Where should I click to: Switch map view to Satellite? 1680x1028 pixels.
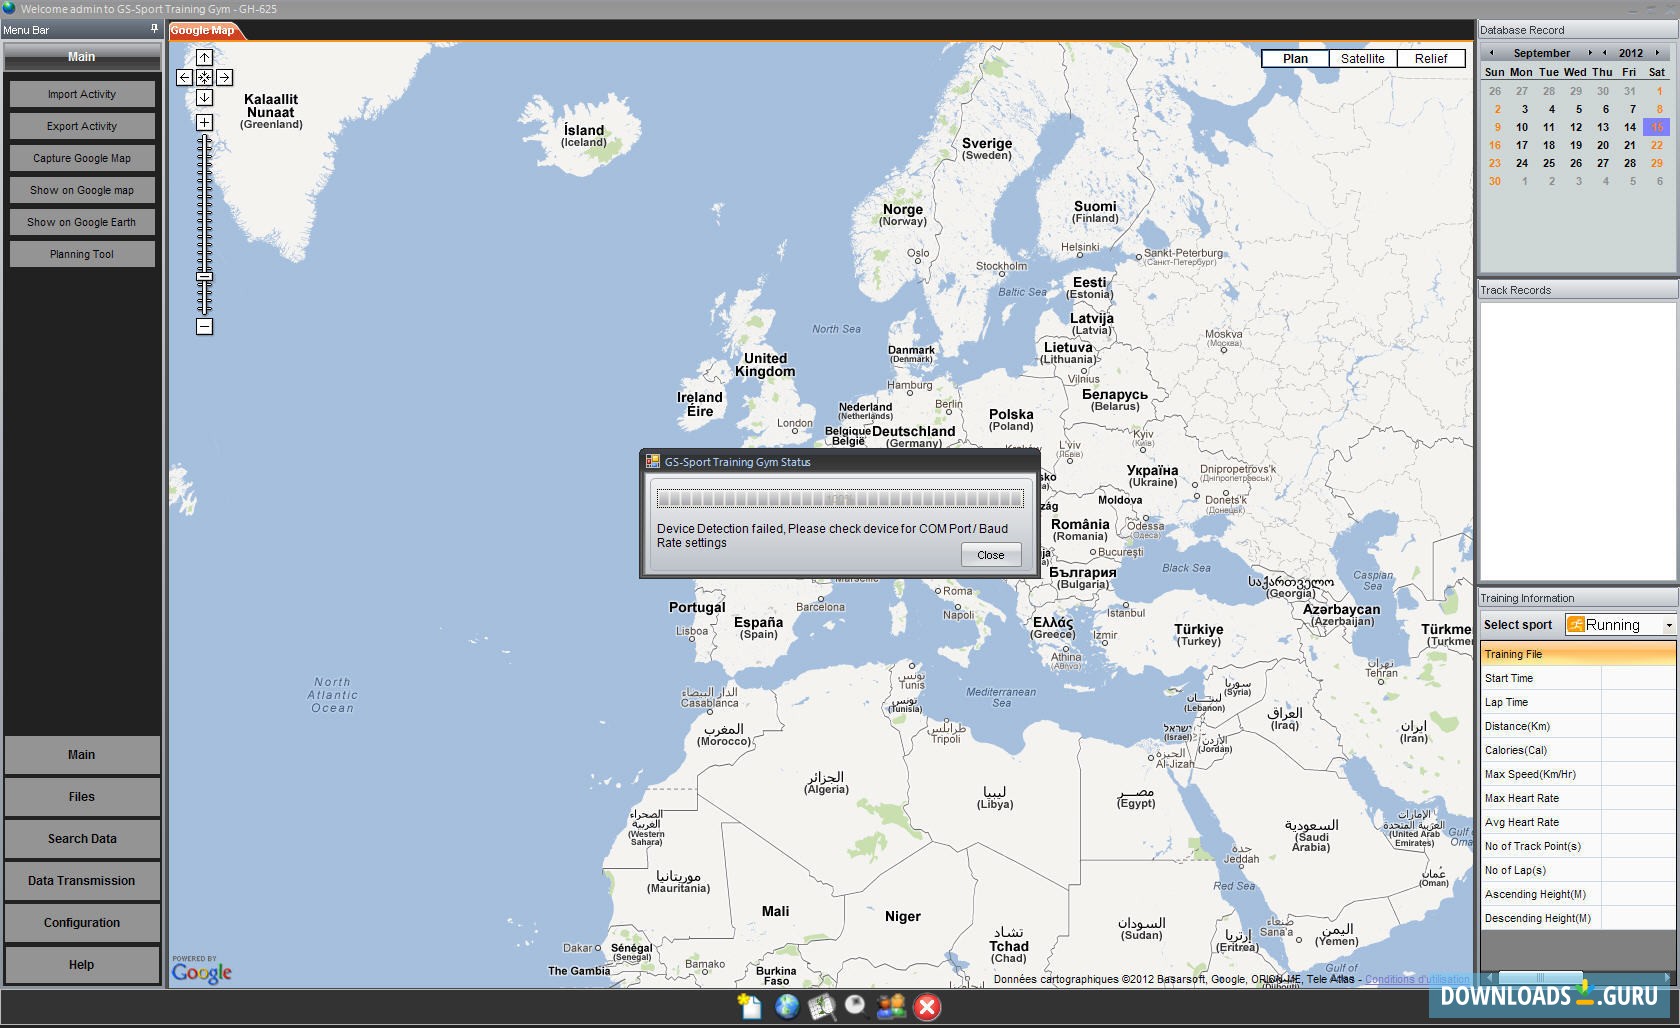[1362, 59]
